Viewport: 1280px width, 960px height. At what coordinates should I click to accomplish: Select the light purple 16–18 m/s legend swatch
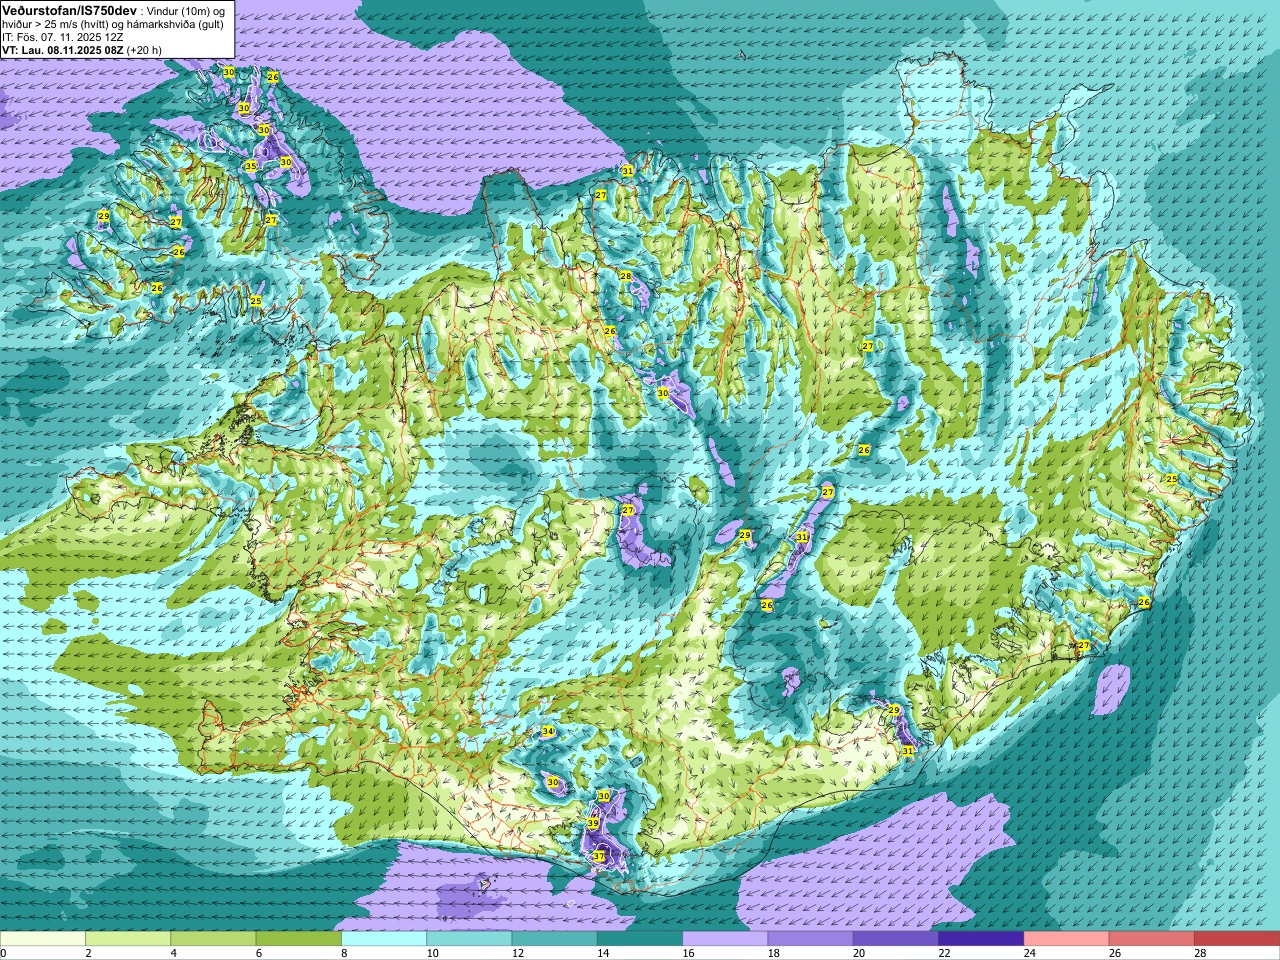pos(725,939)
